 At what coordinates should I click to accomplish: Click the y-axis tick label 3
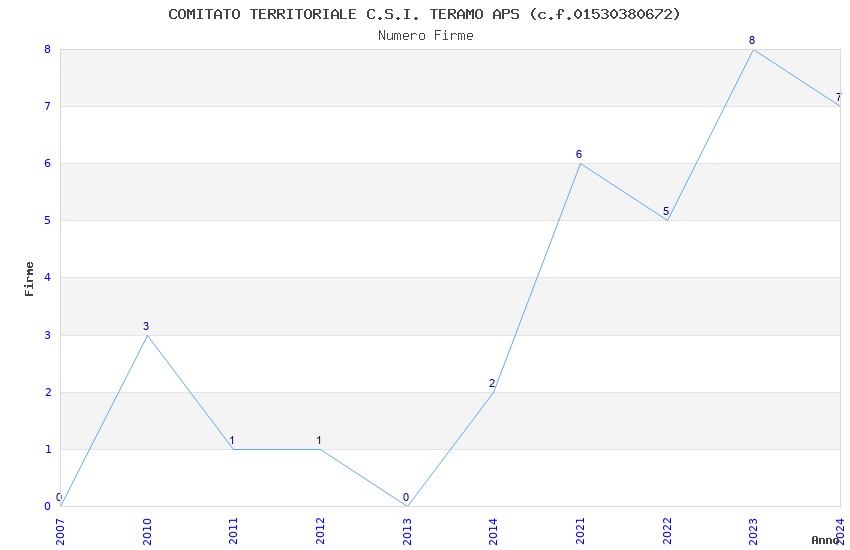[48, 335]
